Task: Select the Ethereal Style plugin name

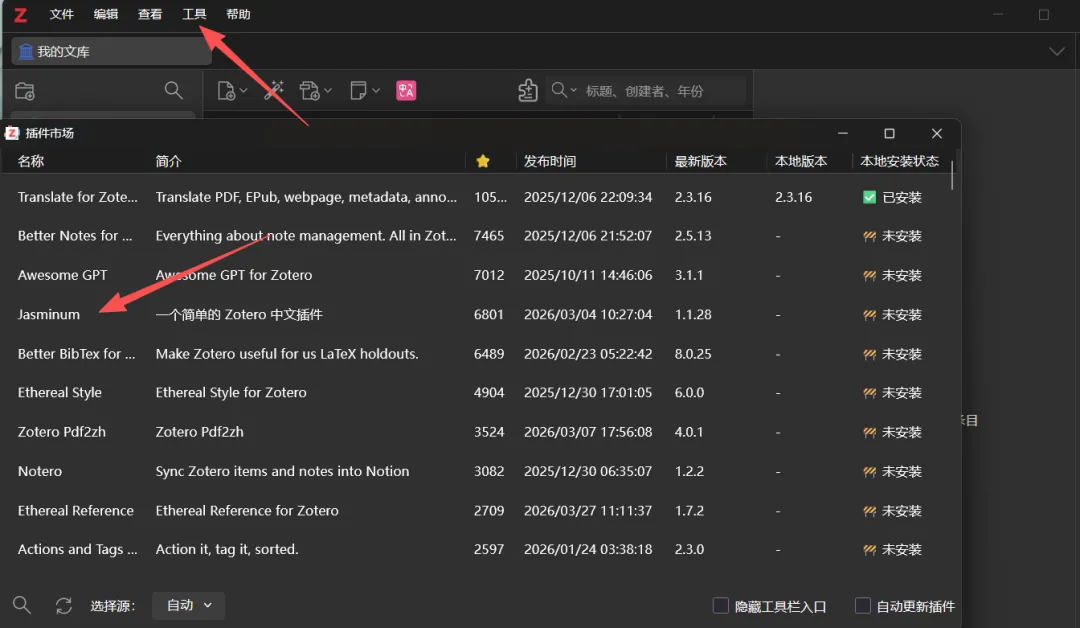Action: pyautogui.click(x=59, y=392)
